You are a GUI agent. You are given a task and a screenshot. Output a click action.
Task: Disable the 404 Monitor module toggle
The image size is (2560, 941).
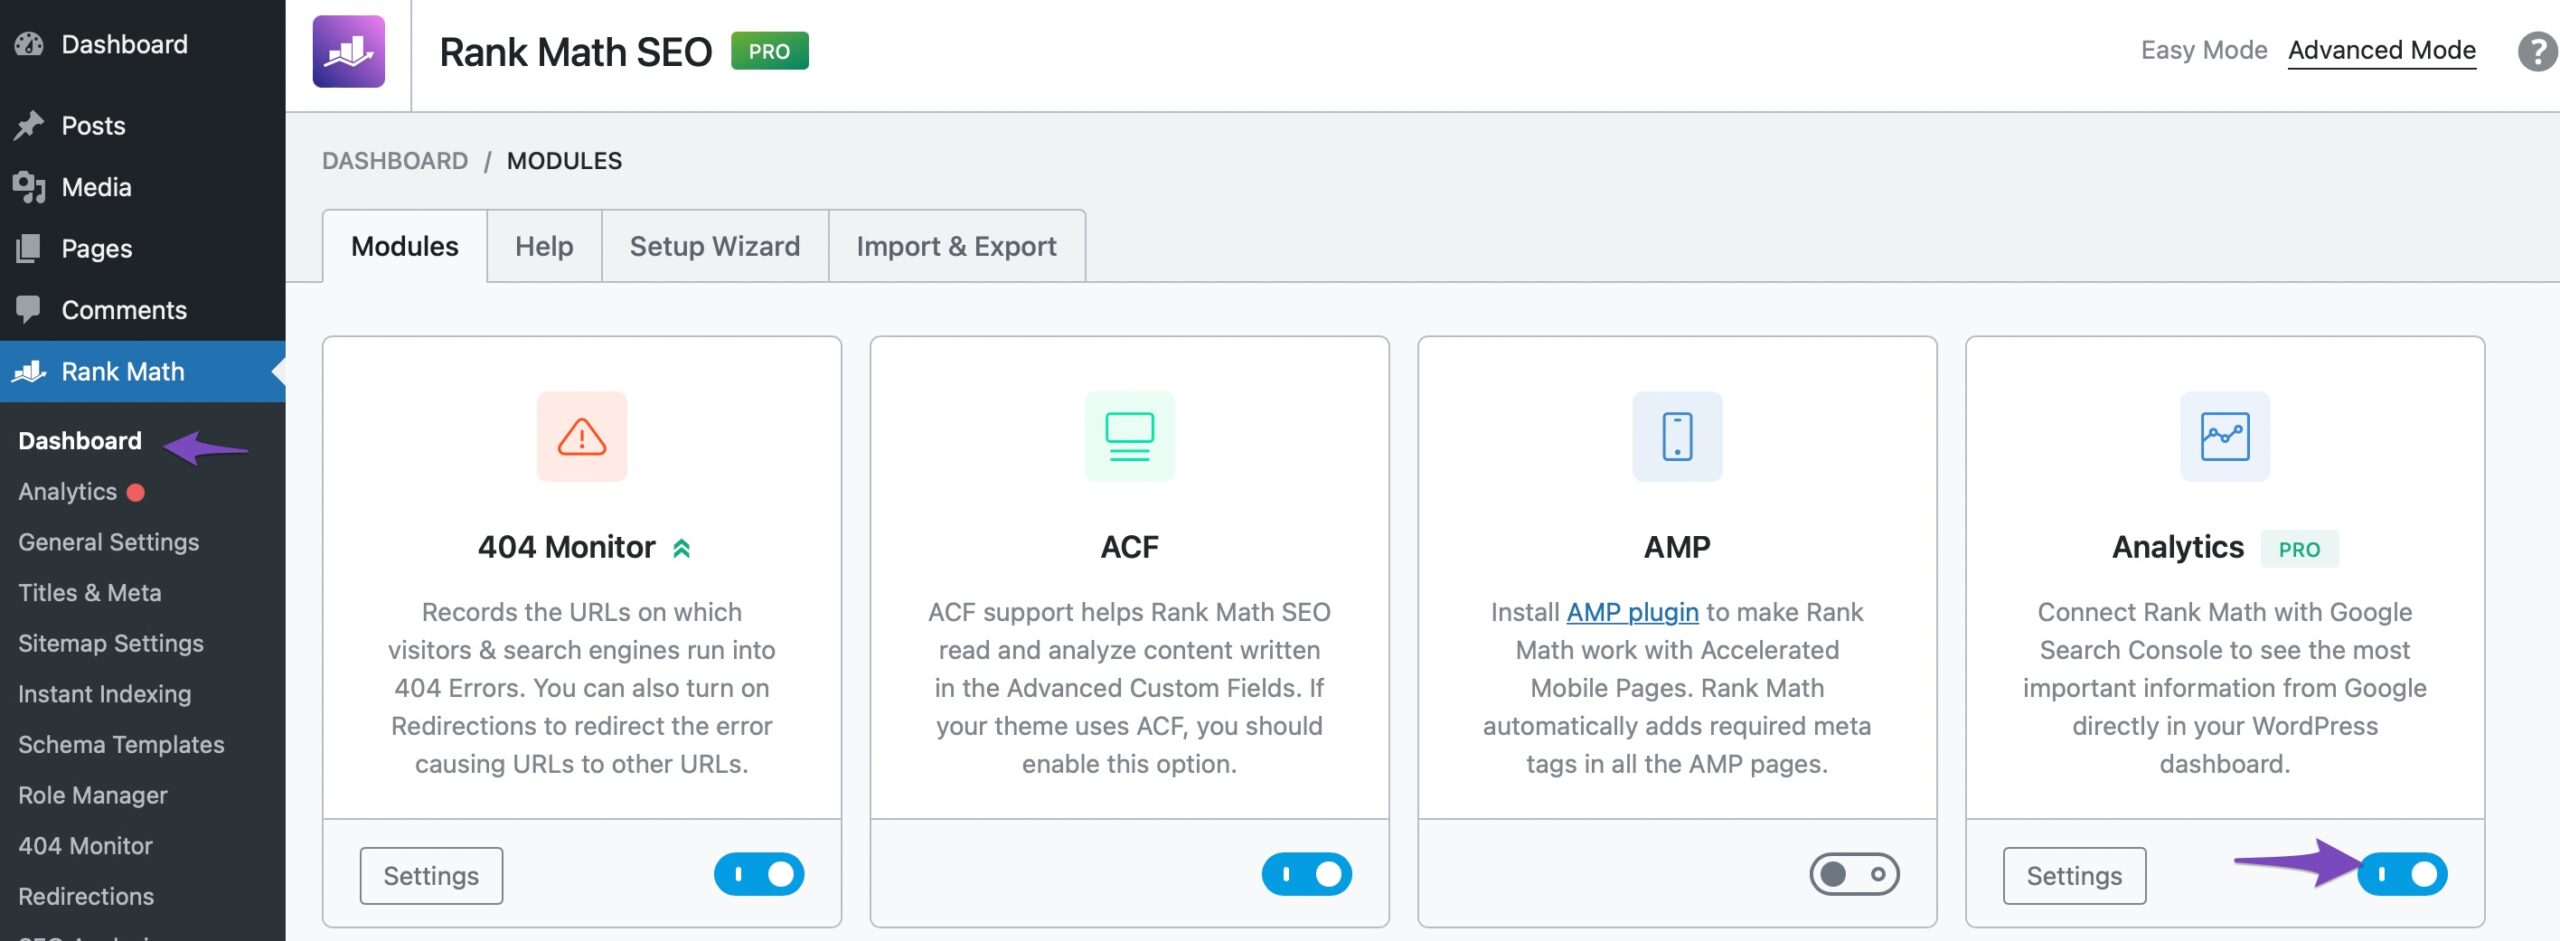(759, 874)
